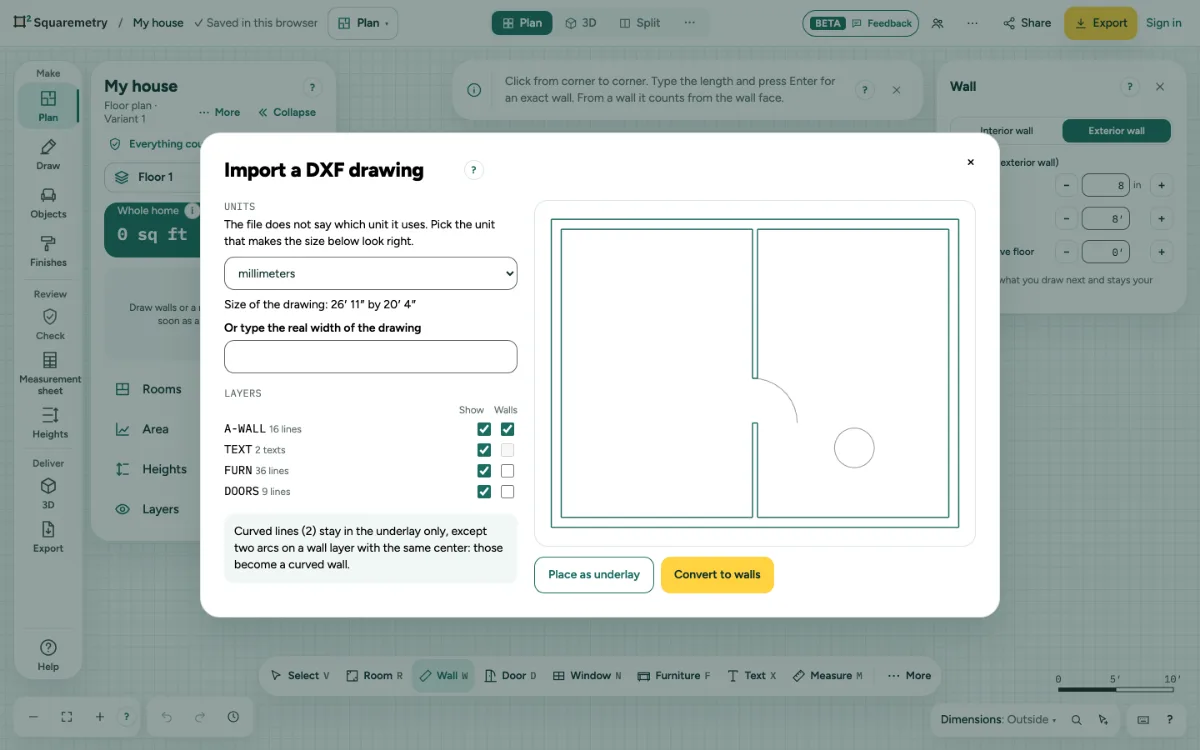The height and width of the screenshot is (750, 1200).
Task: Open the Help button in the sidebar
Action: click(x=48, y=655)
